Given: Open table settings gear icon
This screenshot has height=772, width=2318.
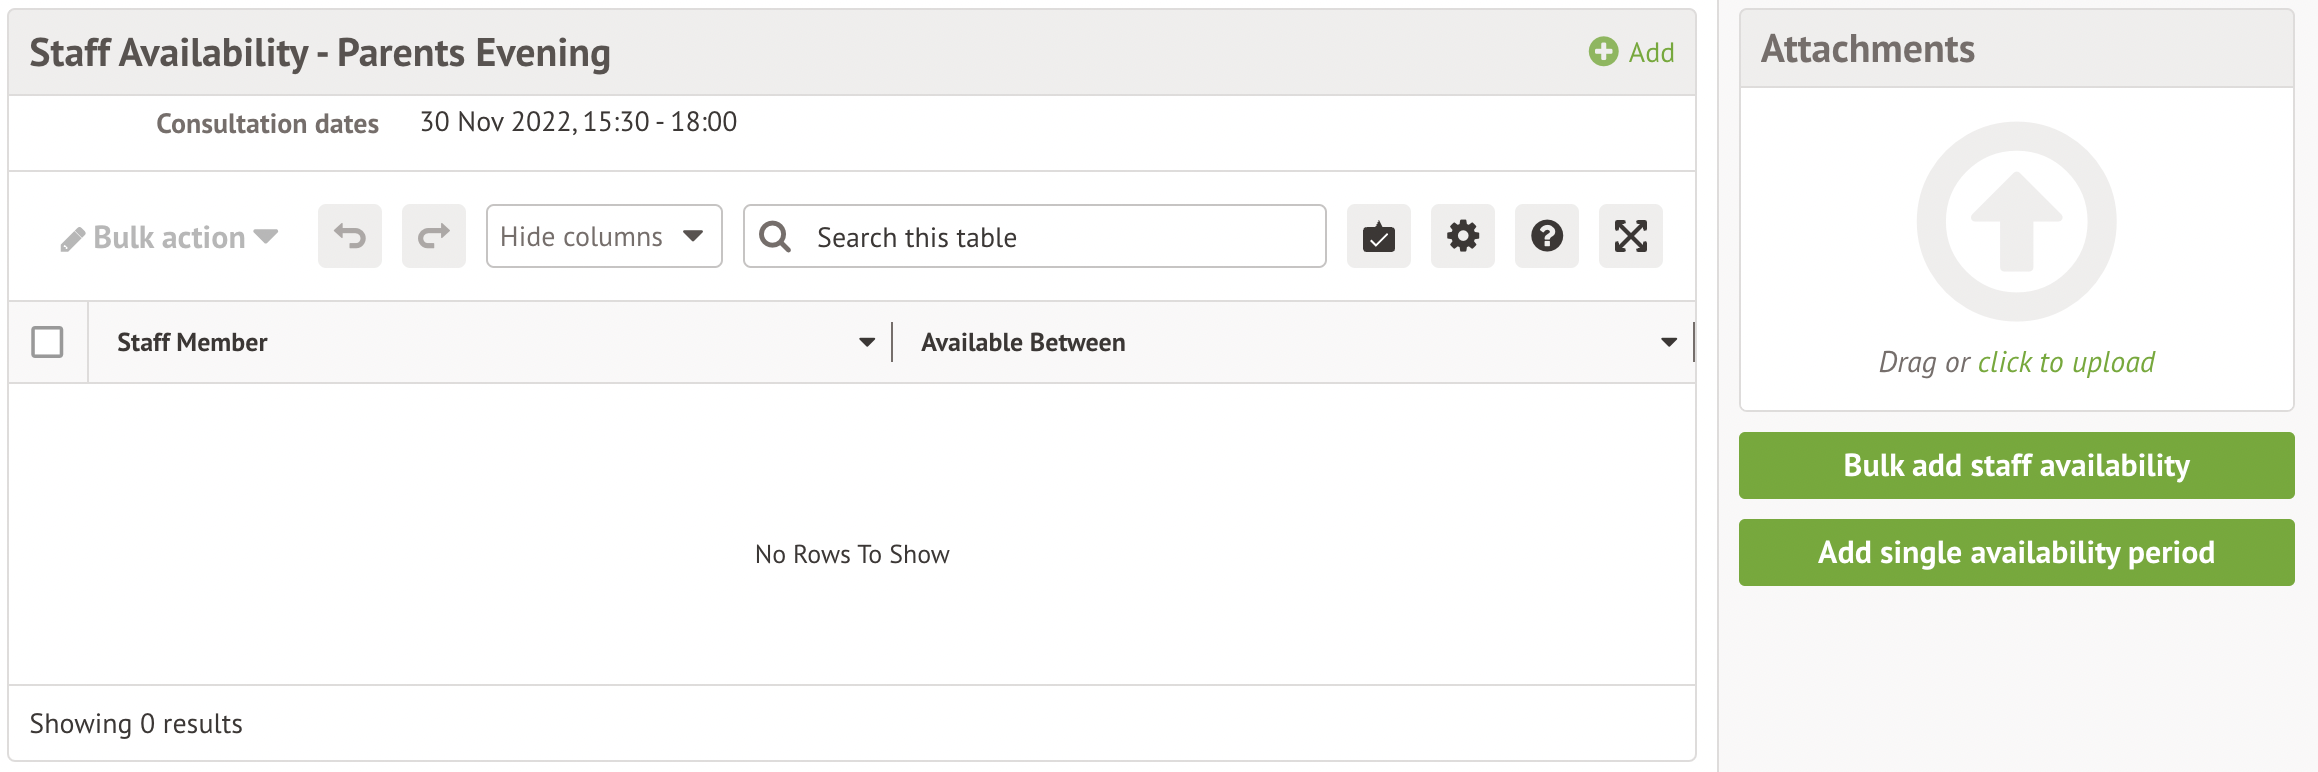Looking at the screenshot, I should pos(1463,237).
